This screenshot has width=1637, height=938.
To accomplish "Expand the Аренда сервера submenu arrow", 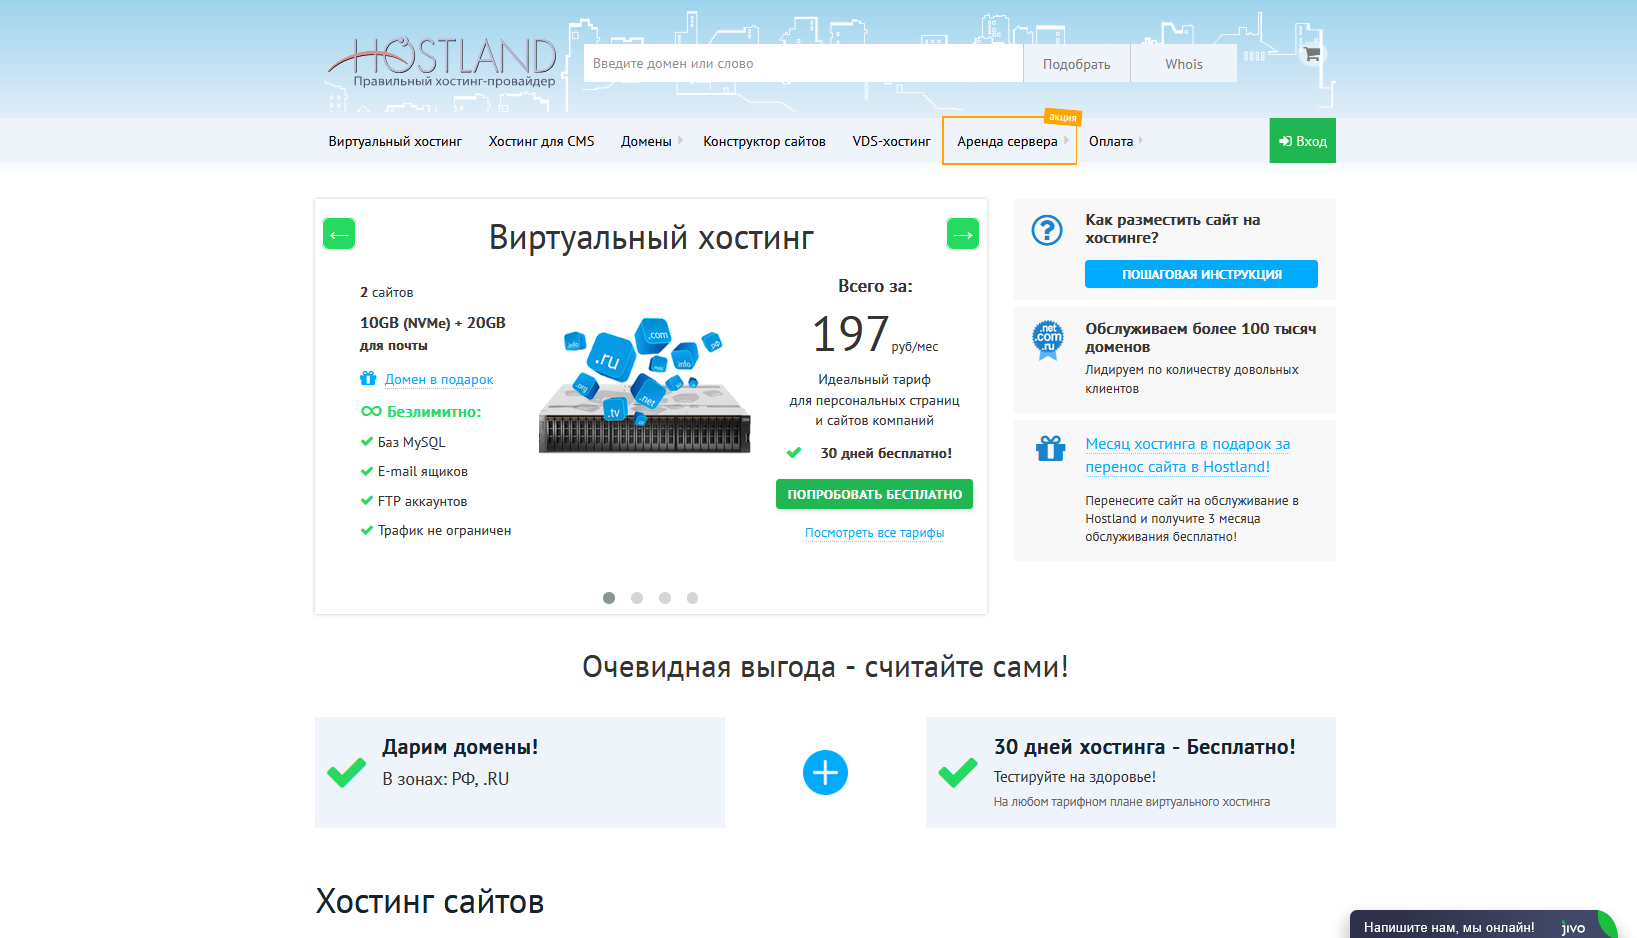I will coord(1066,140).
